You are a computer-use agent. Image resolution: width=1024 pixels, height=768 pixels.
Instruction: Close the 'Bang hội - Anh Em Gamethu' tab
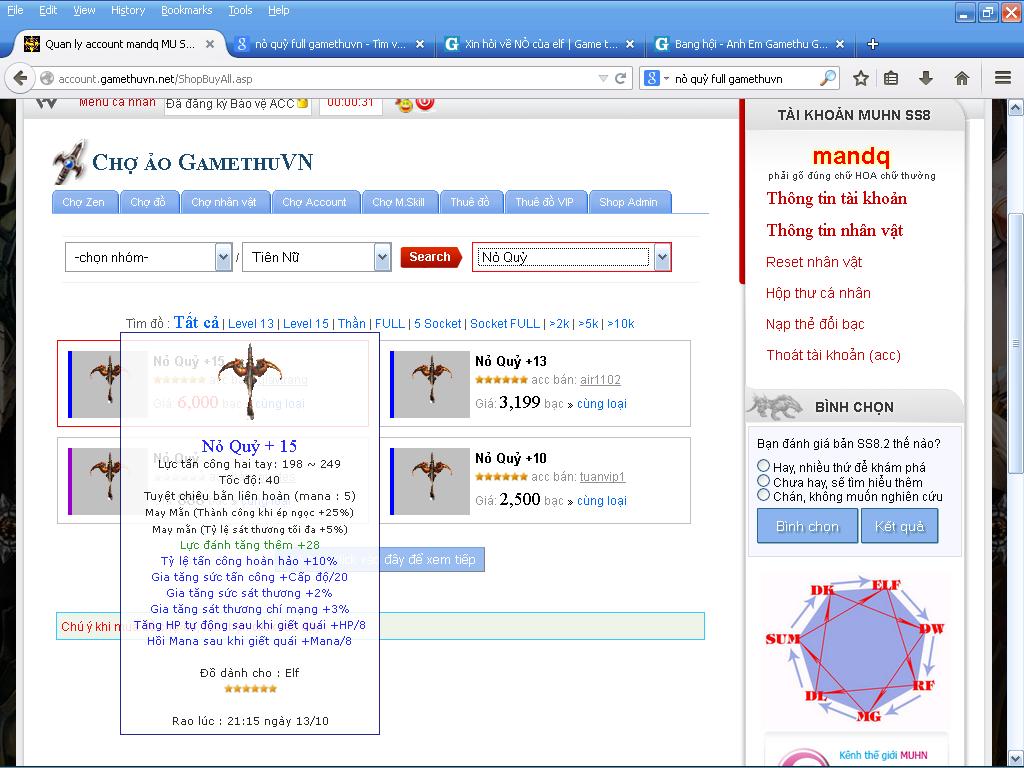tap(840, 44)
